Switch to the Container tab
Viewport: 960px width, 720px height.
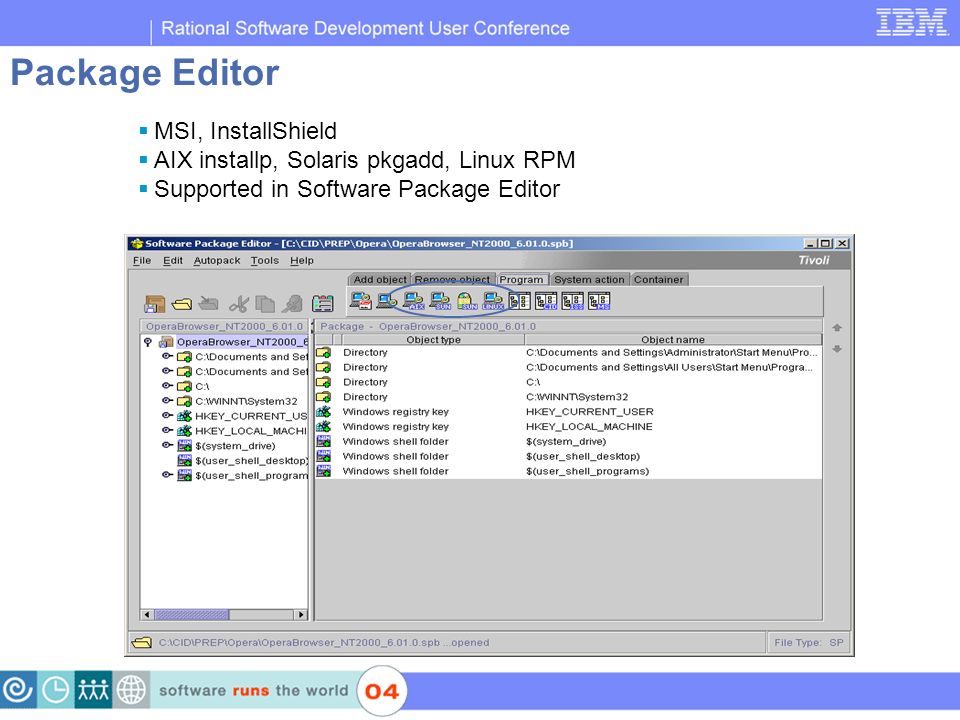click(x=658, y=279)
